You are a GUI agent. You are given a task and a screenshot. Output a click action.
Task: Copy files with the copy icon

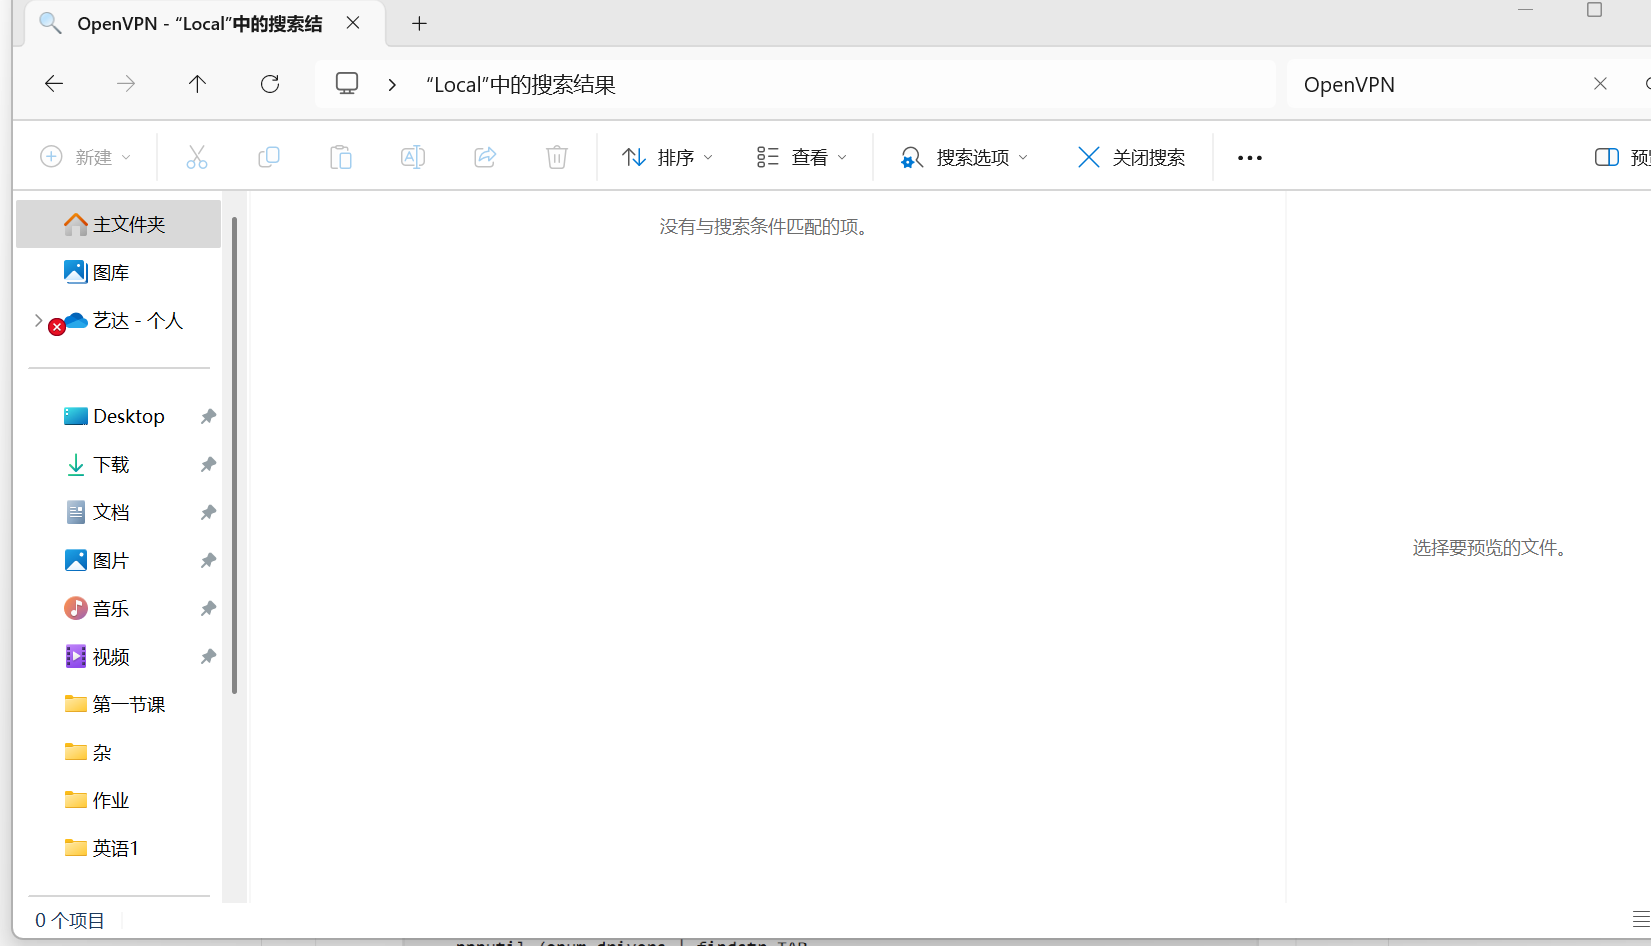coord(268,157)
